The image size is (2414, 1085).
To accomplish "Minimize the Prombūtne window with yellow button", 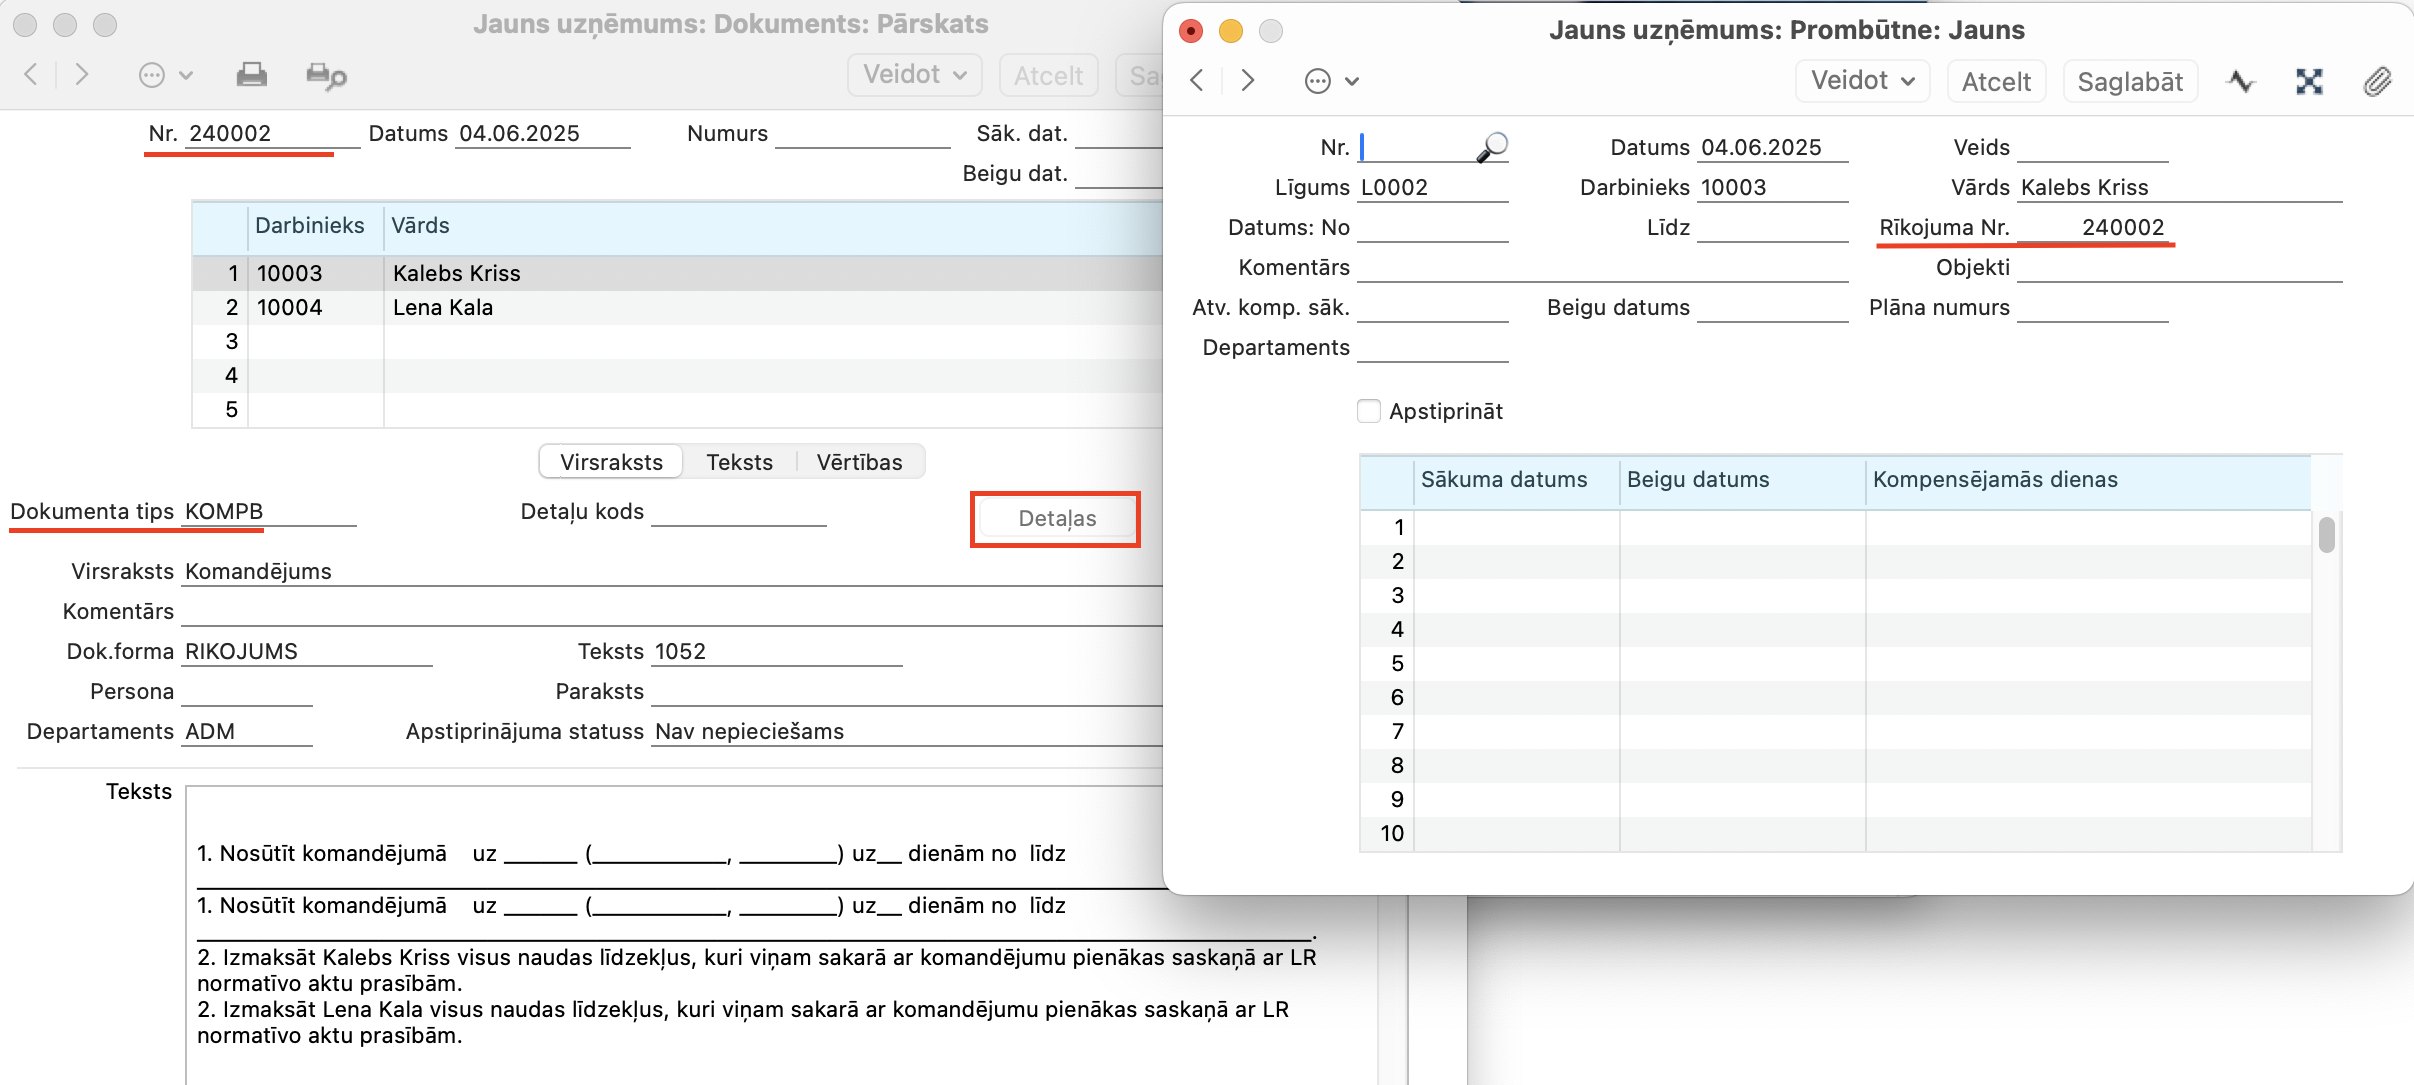I will tap(1231, 31).
